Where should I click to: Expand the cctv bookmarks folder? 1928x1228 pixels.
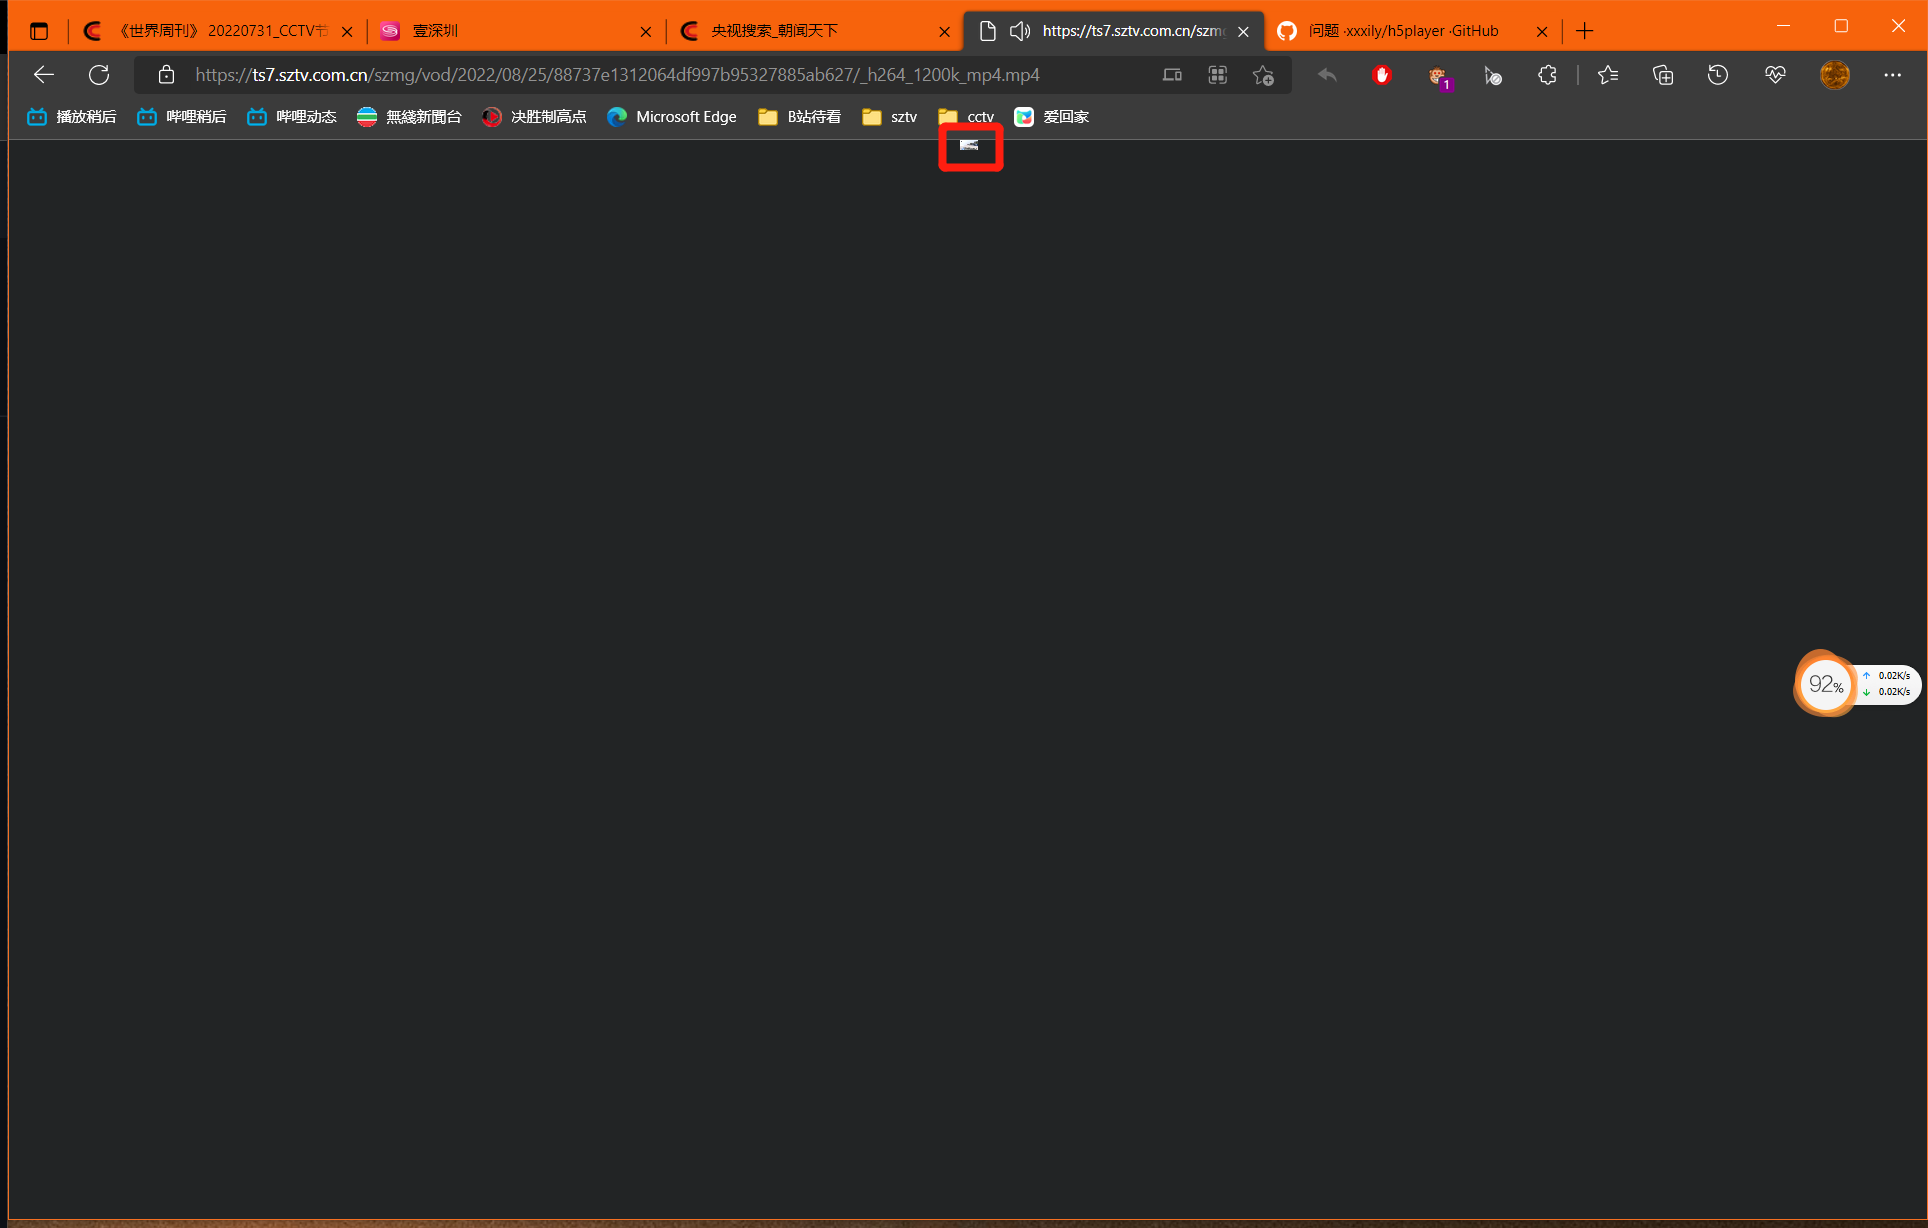[x=966, y=117]
